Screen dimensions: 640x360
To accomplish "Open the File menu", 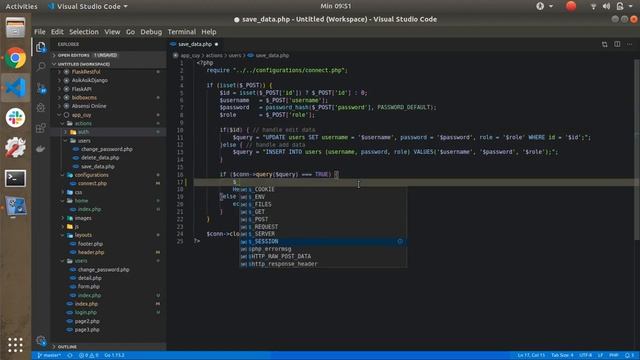I will [x=40, y=32].
